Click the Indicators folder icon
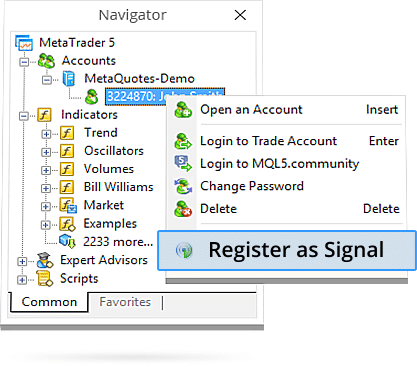Screen dimensions: 417x367 (x=44, y=115)
